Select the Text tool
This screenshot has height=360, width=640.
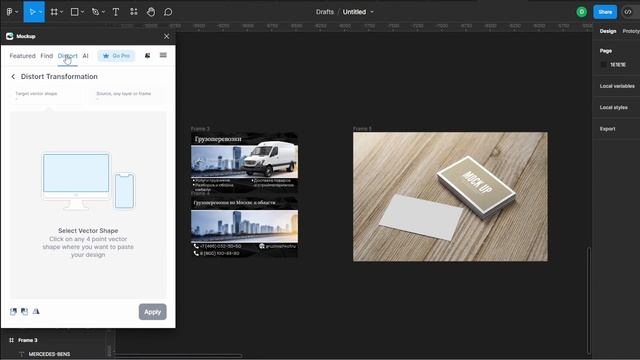[x=116, y=12]
